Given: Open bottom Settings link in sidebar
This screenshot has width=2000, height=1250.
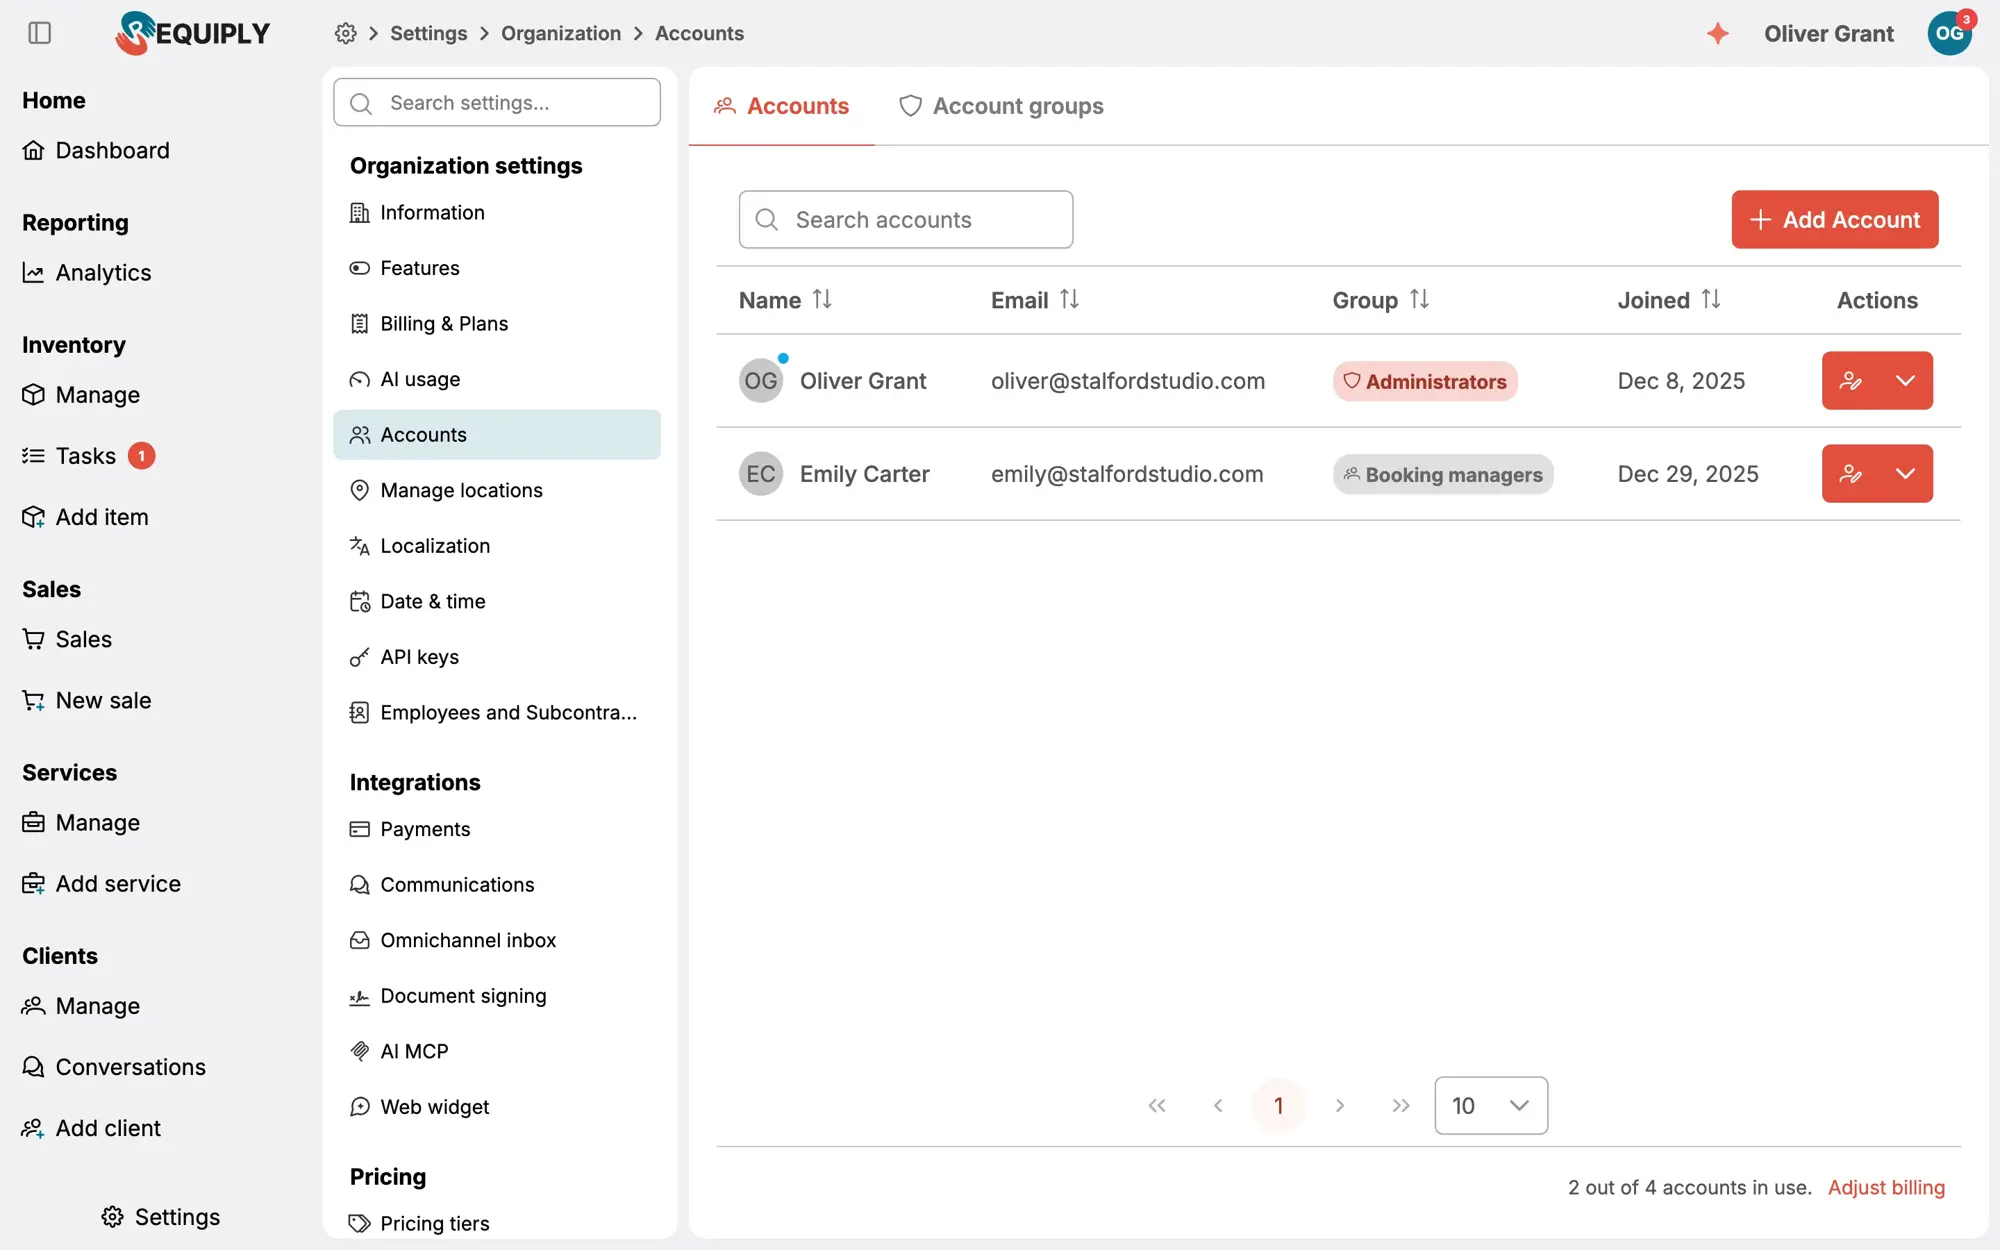Looking at the screenshot, I should coord(161,1216).
